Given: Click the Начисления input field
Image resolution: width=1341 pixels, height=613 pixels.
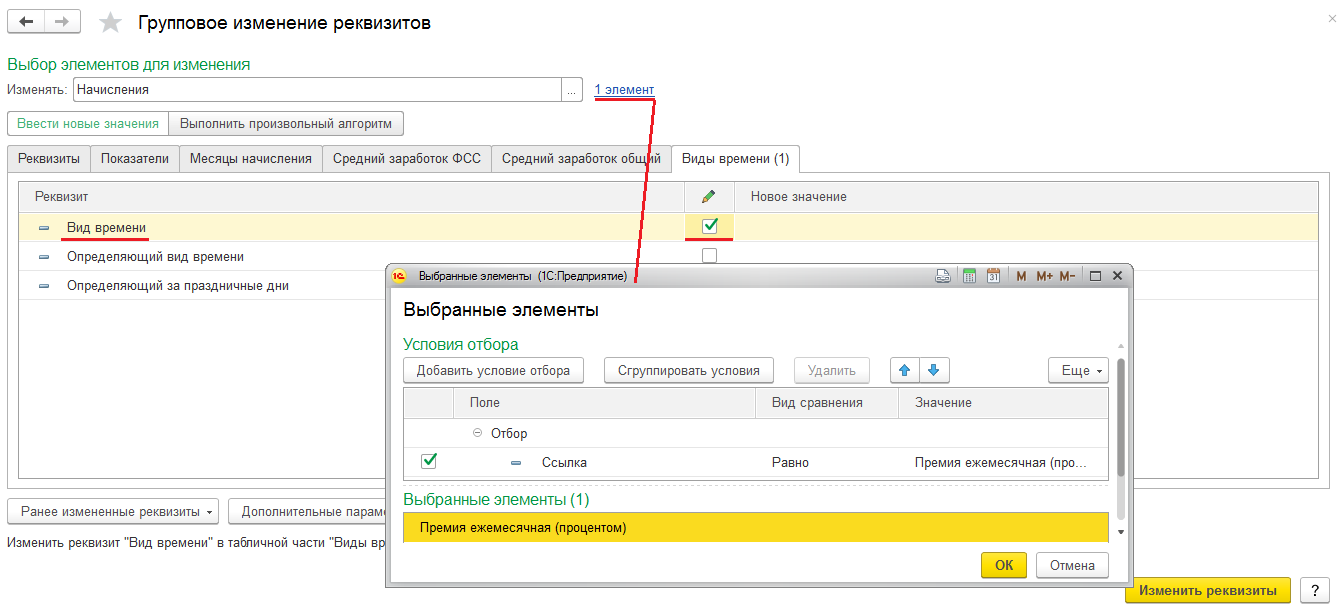Looking at the screenshot, I should [317, 89].
